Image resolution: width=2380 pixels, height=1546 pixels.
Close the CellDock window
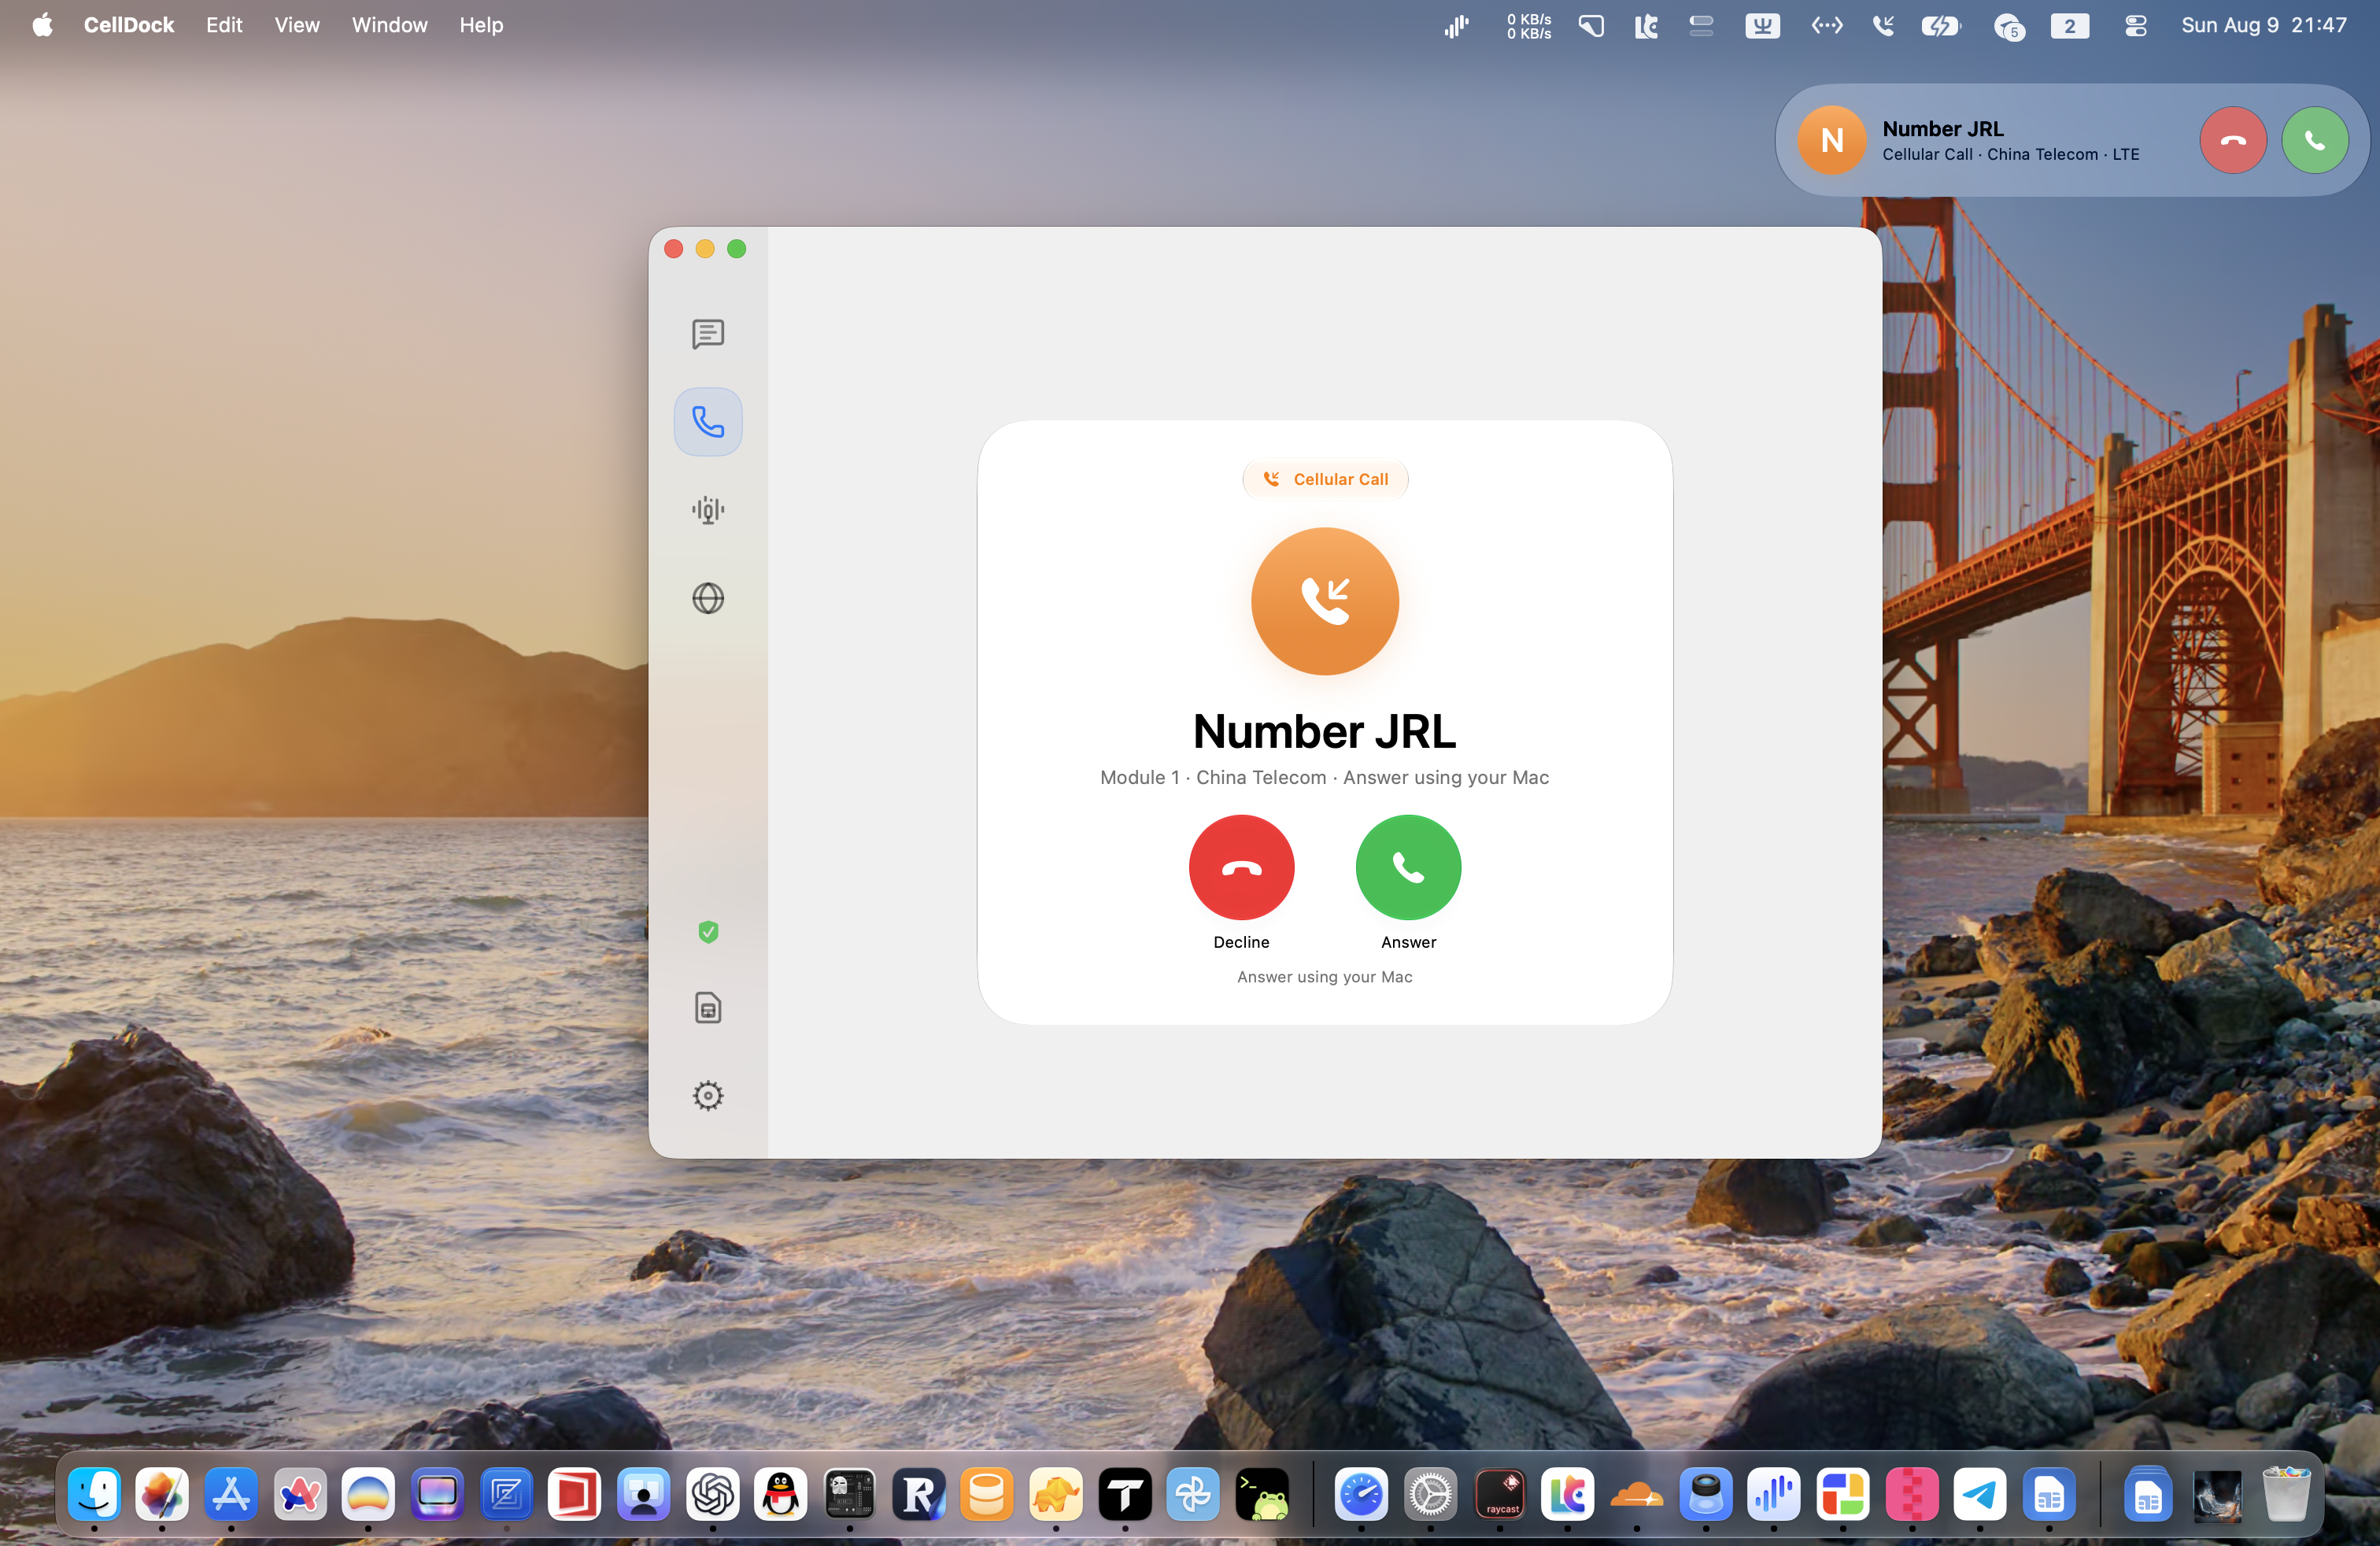click(x=674, y=249)
